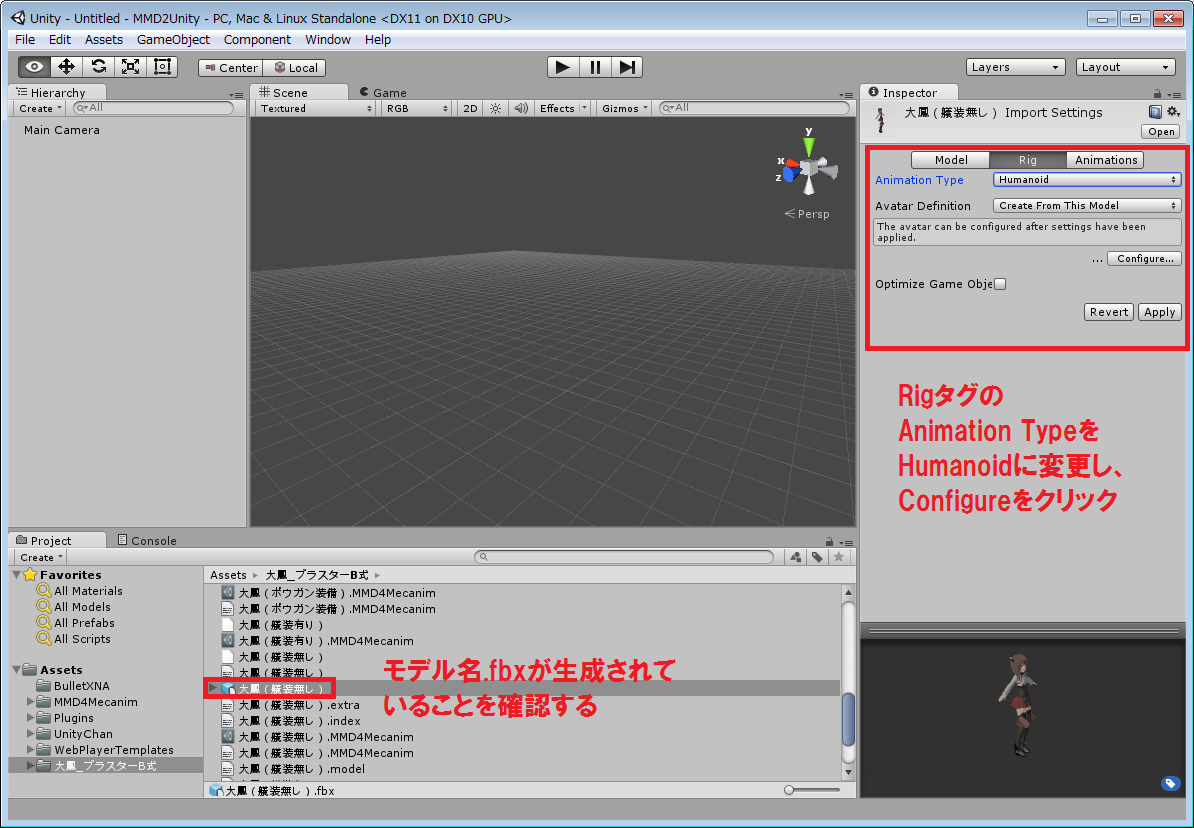Open Avatar Definition dropdown
The image size is (1194, 828).
point(1087,206)
